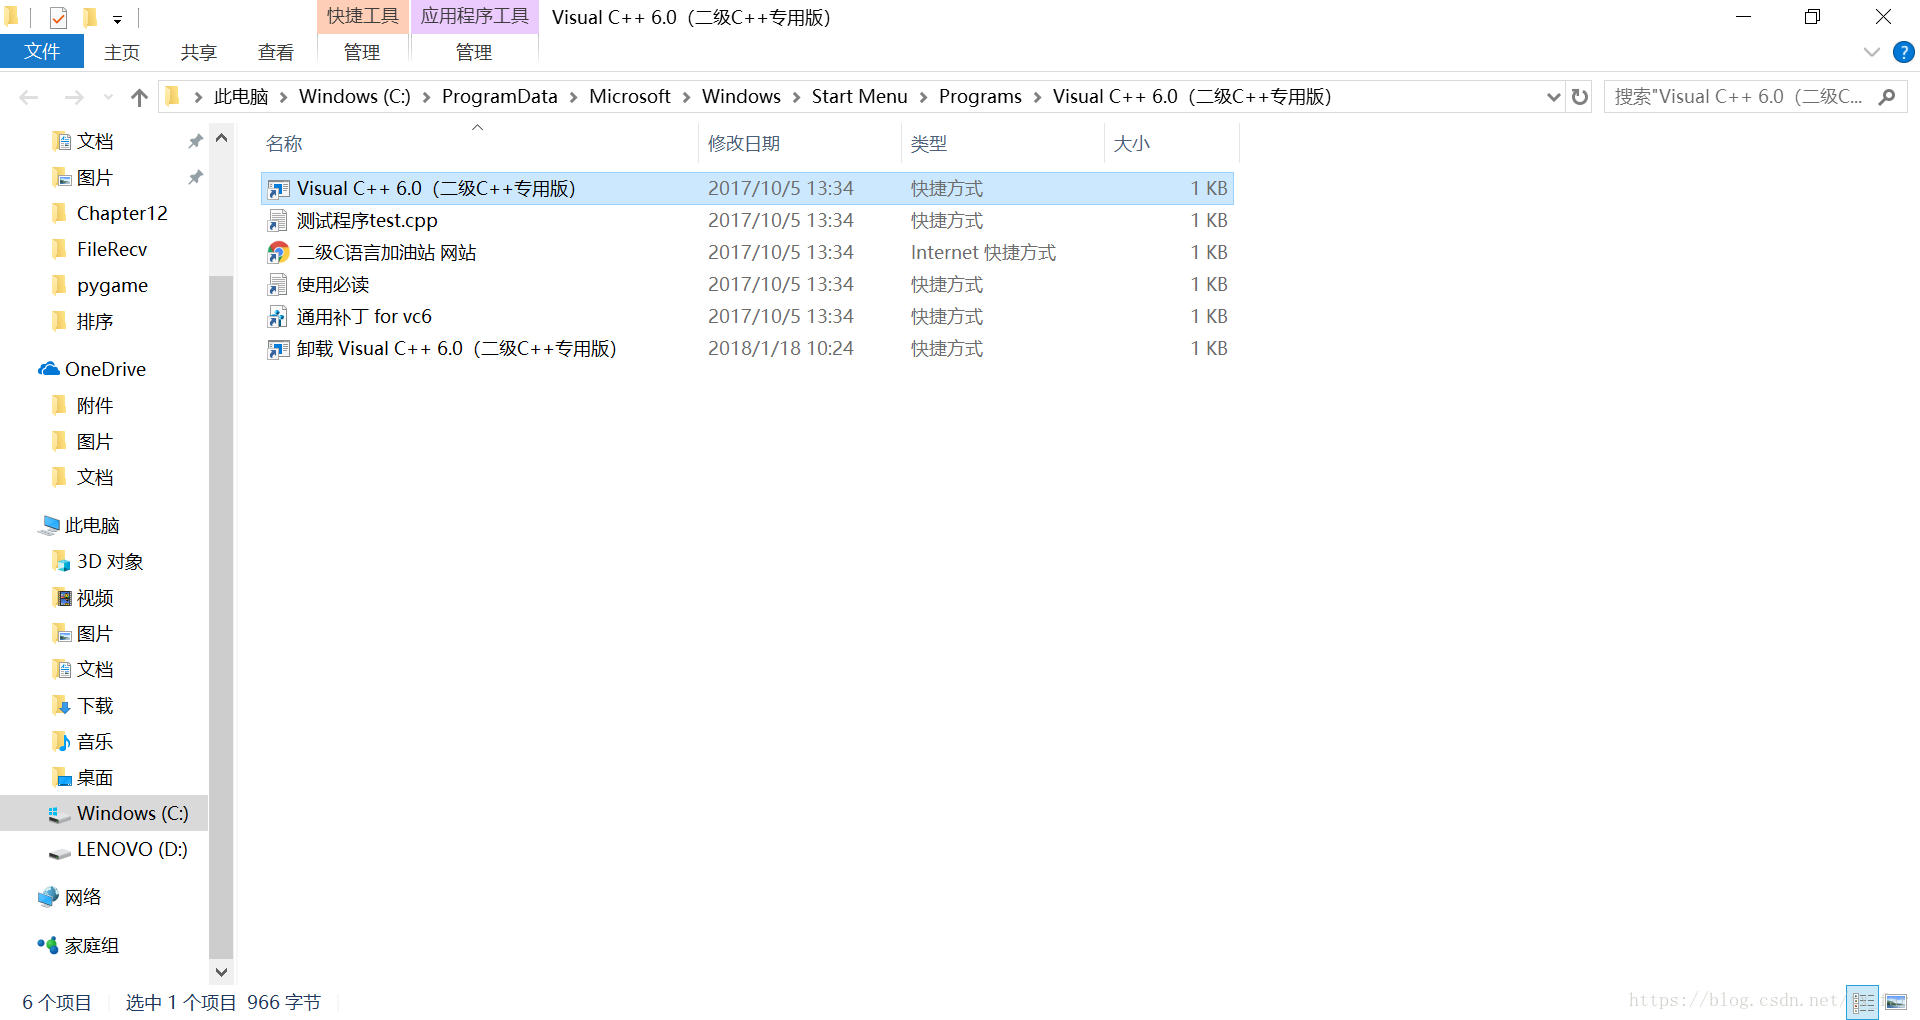
Task: Click the search magnifier icon
Action: (1887, 97)
